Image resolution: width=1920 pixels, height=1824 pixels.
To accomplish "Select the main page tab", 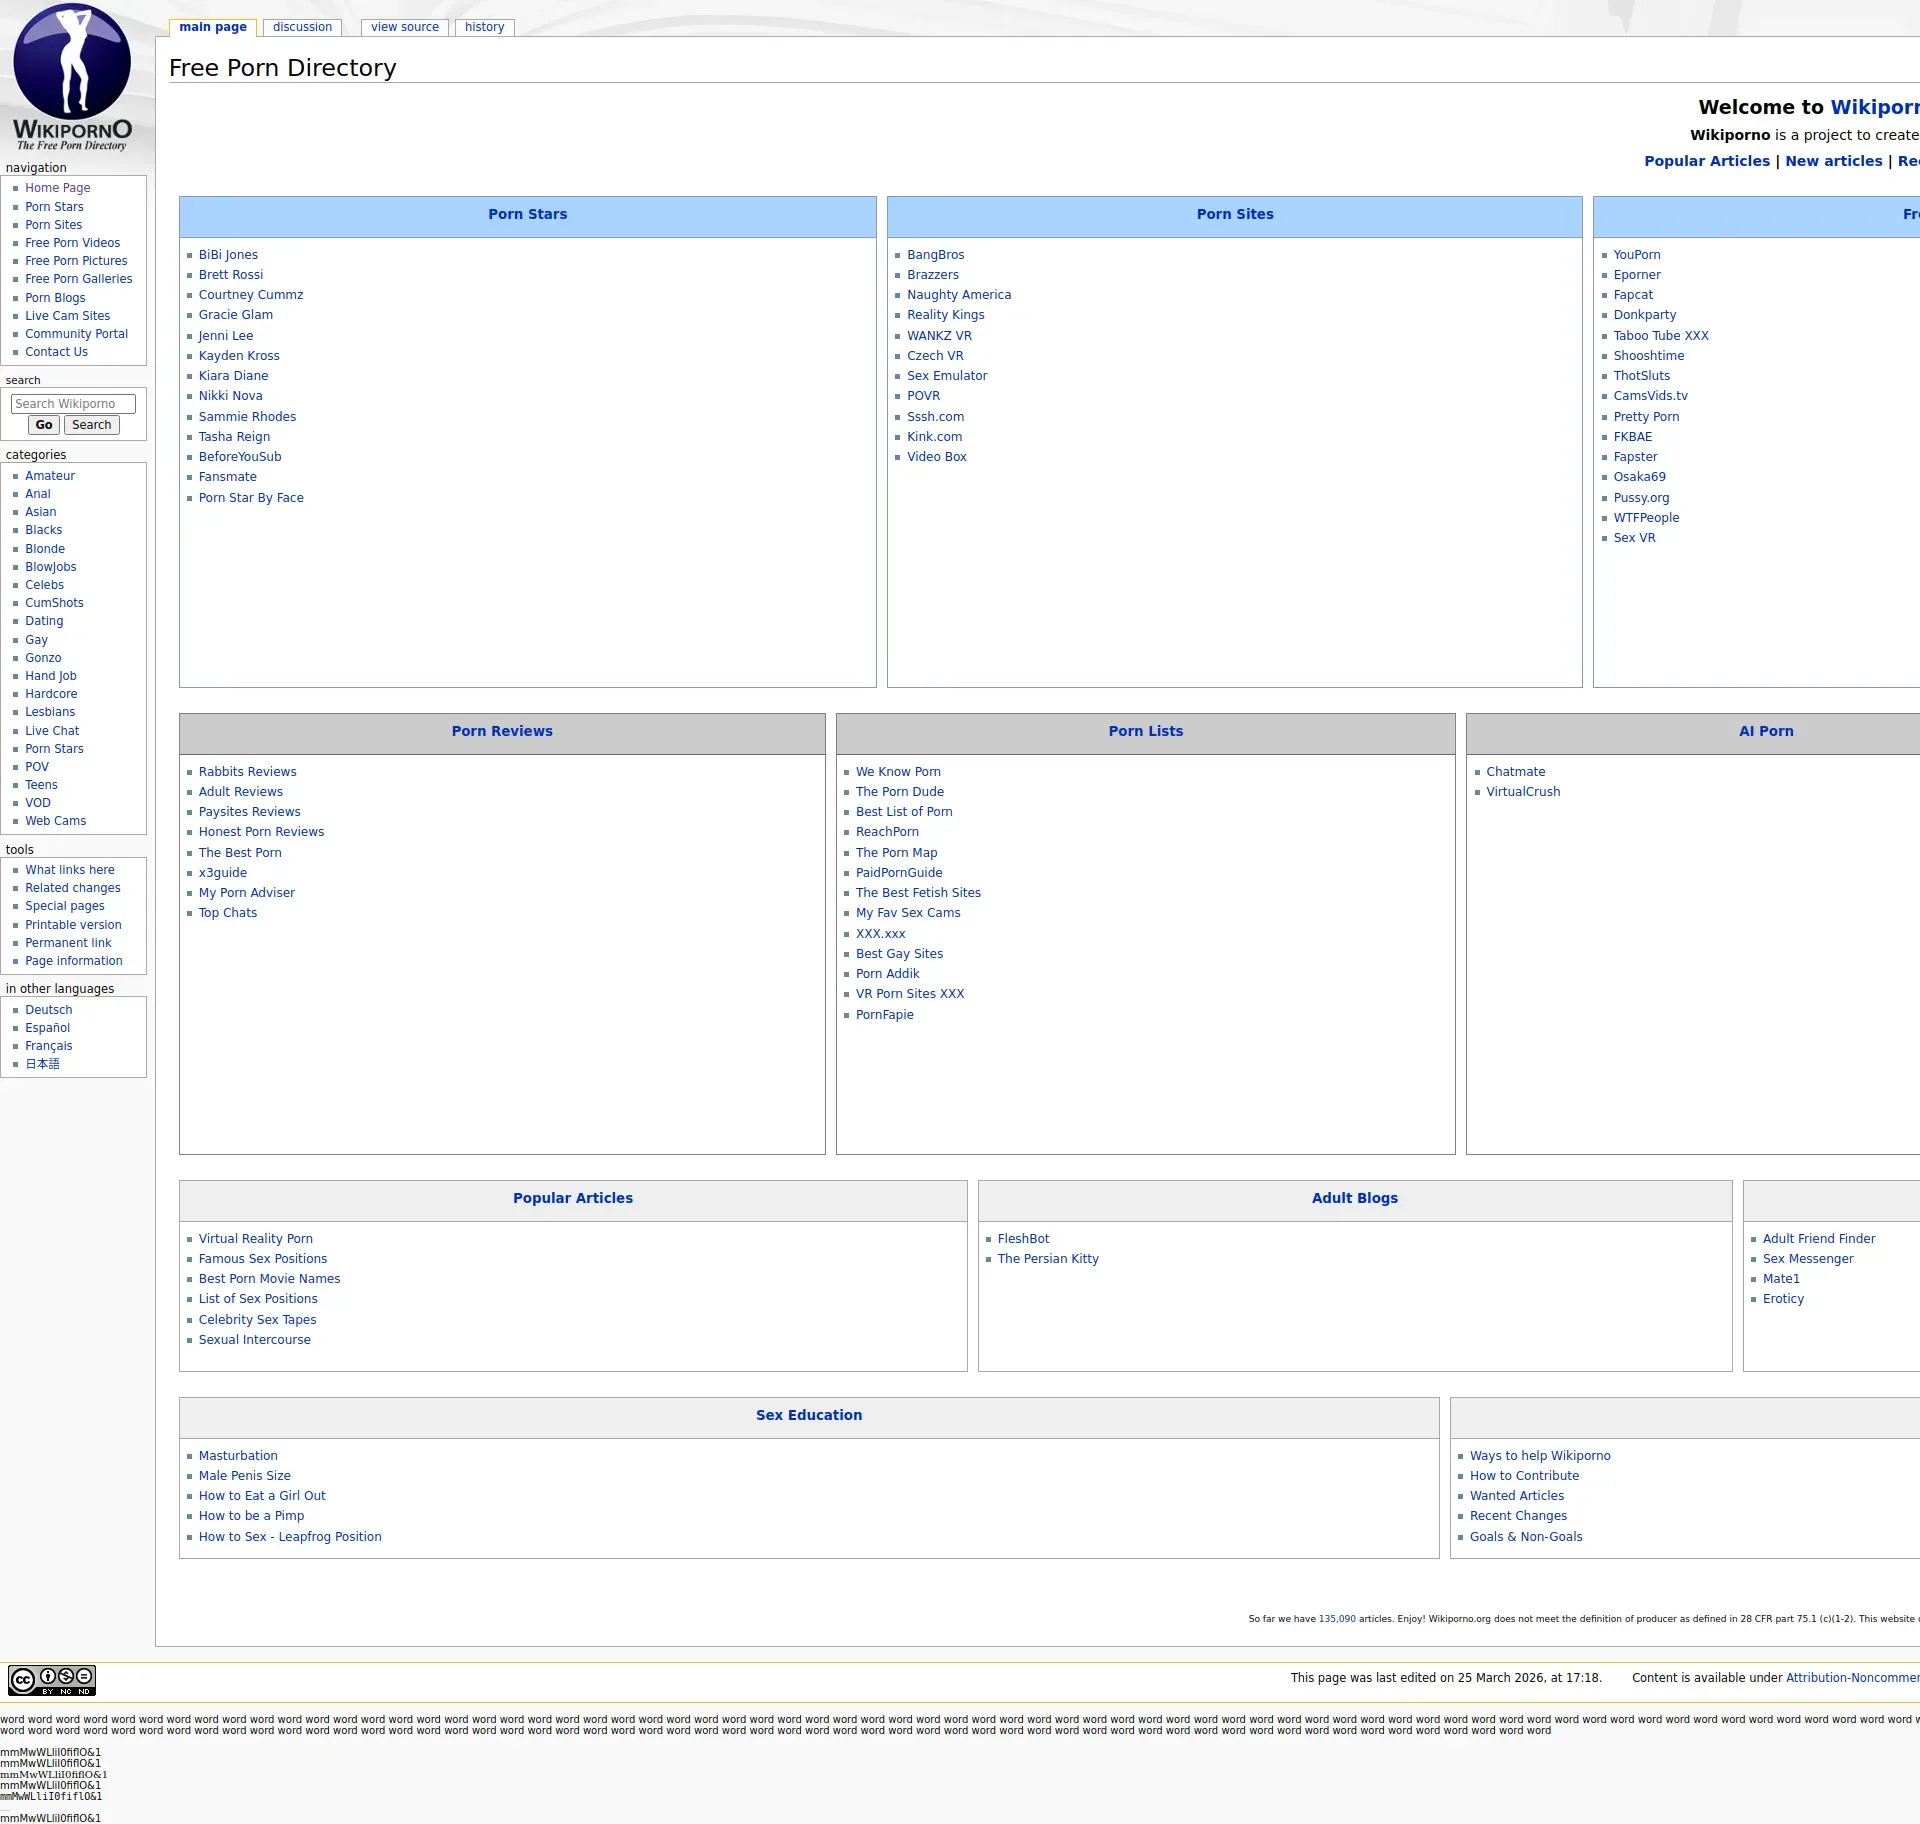I will point(213,27).
